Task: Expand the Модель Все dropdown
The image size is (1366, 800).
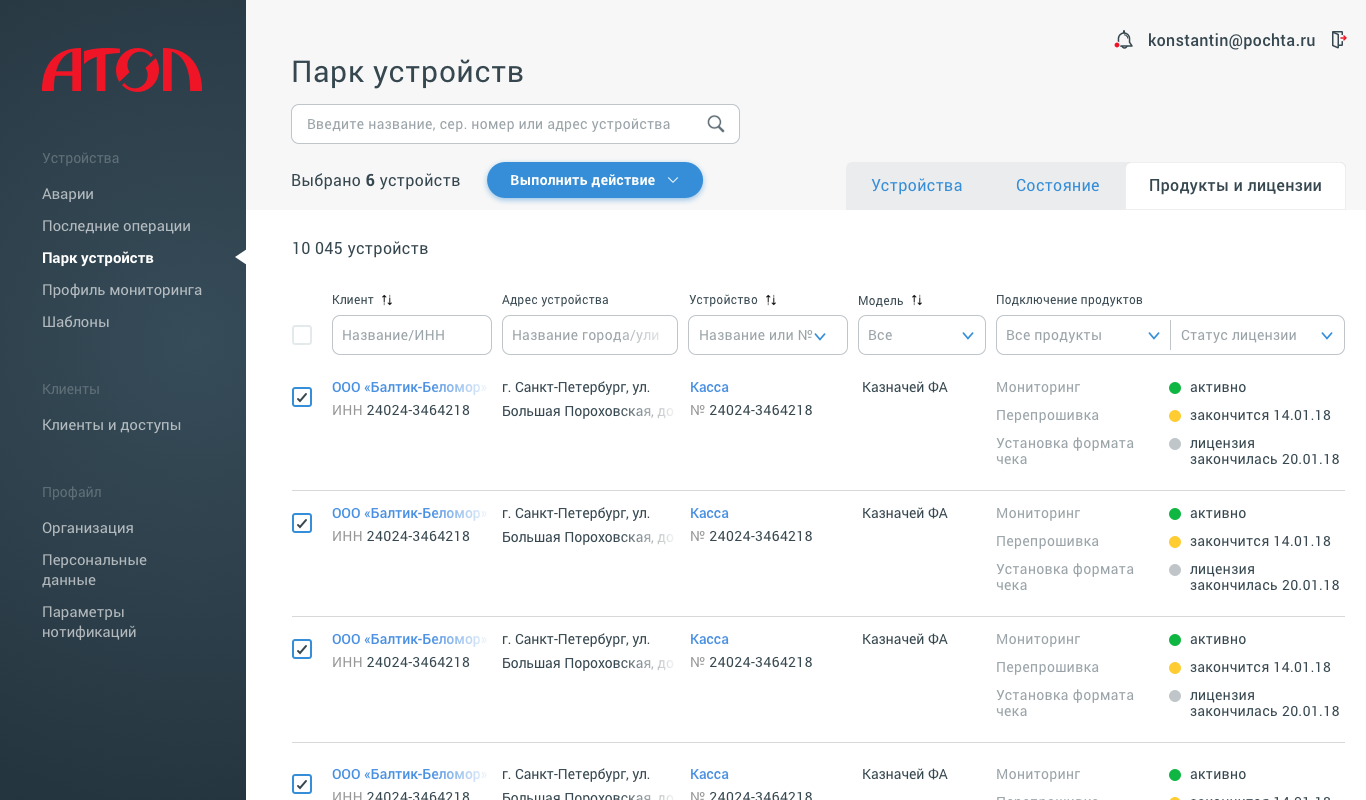Action: [x=922, y=335]
